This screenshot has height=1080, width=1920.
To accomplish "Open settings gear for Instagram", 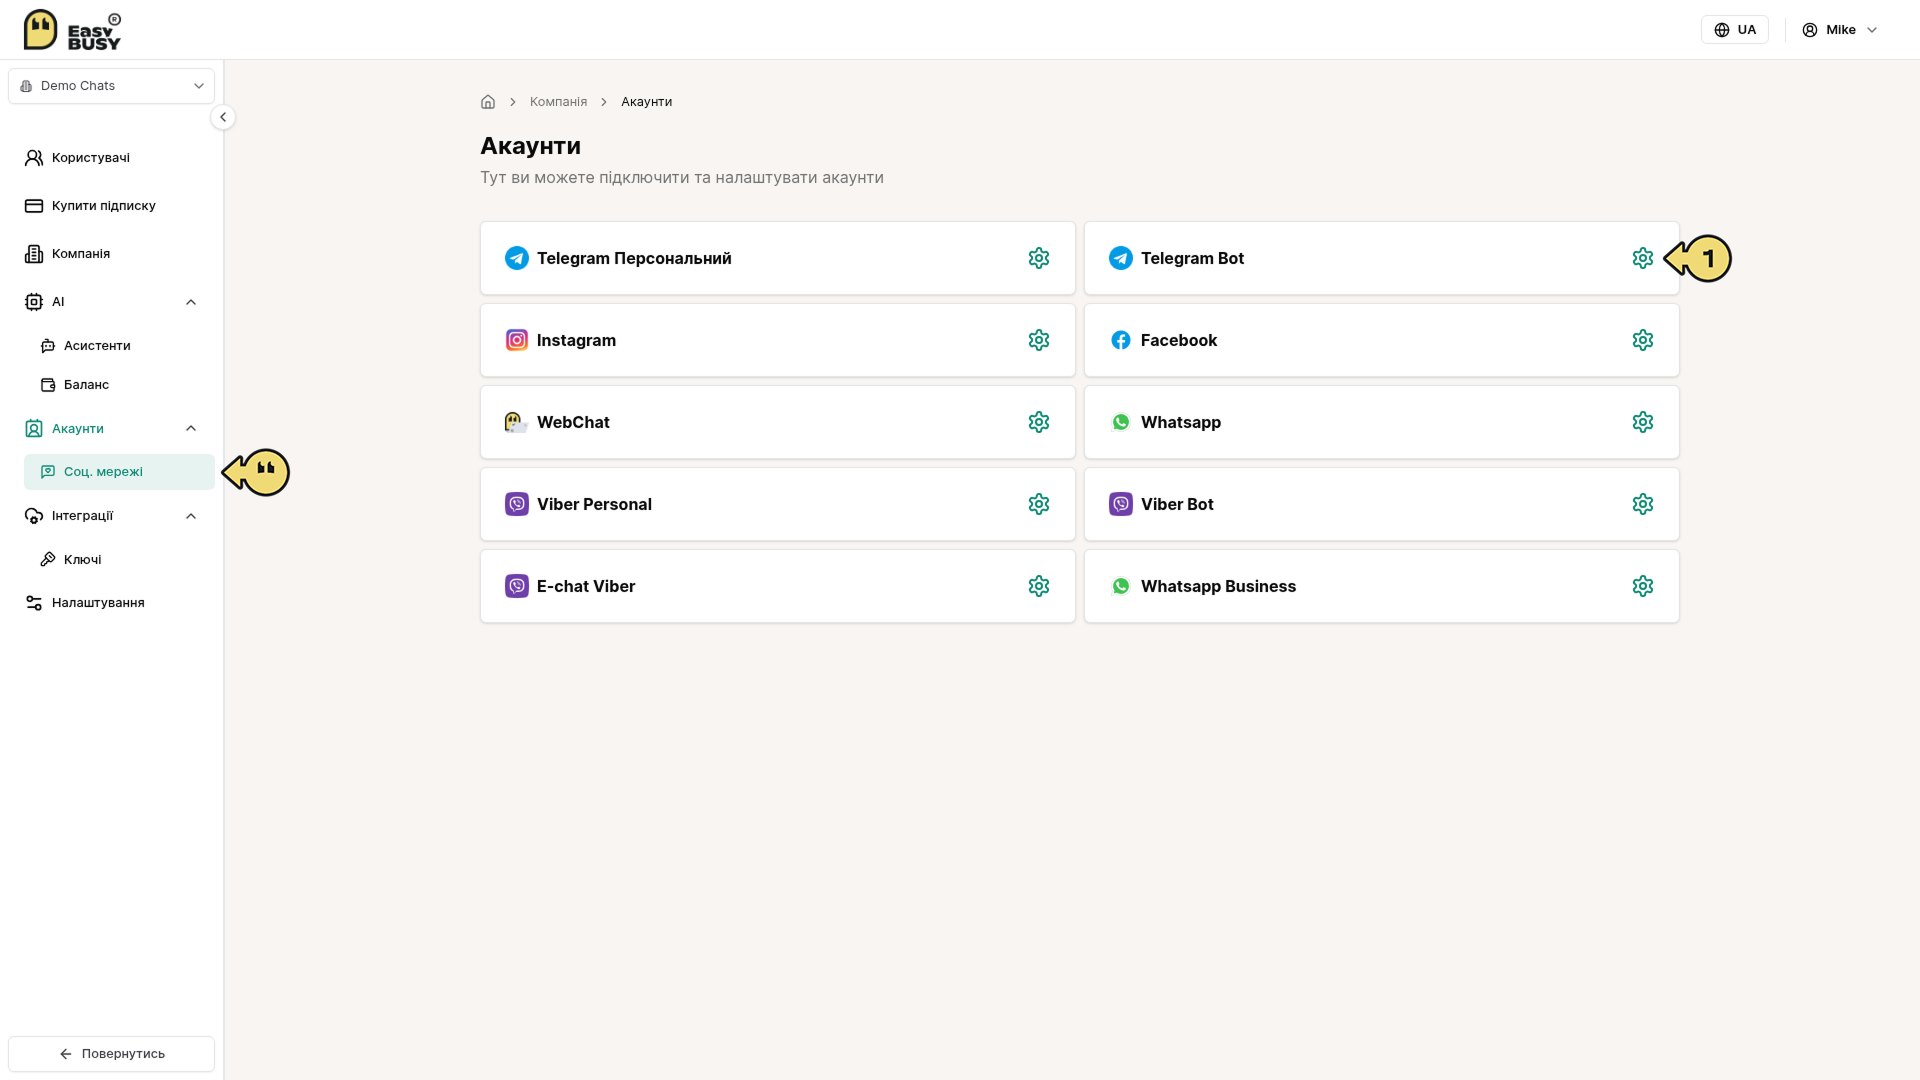I will (1039, 340).
